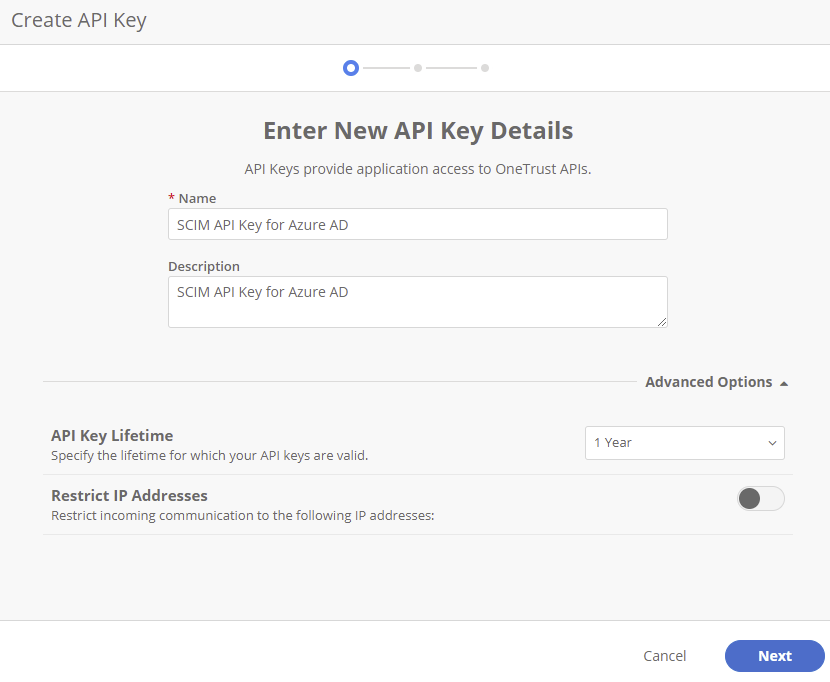Click the lifetime dropdown chevron arrow
830x682 pixels.
[771, 443]
